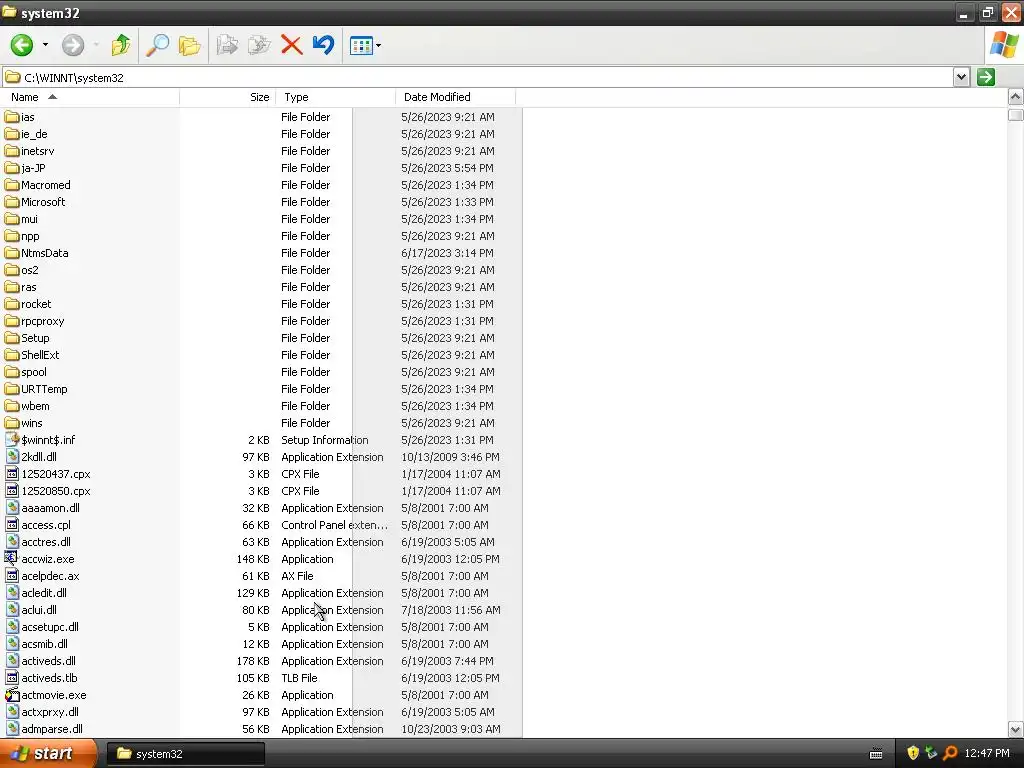Undo the last action with blue arrow

tap(323, 45)
